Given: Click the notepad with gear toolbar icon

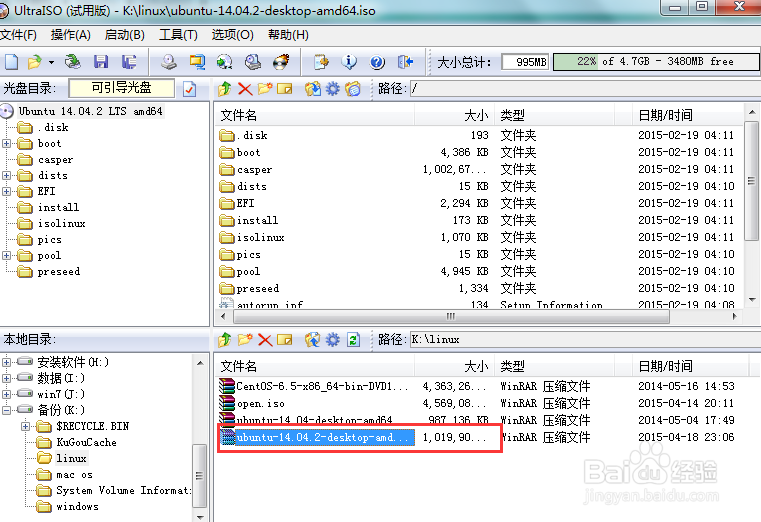Looking at the screenshot, I should 321,62.
